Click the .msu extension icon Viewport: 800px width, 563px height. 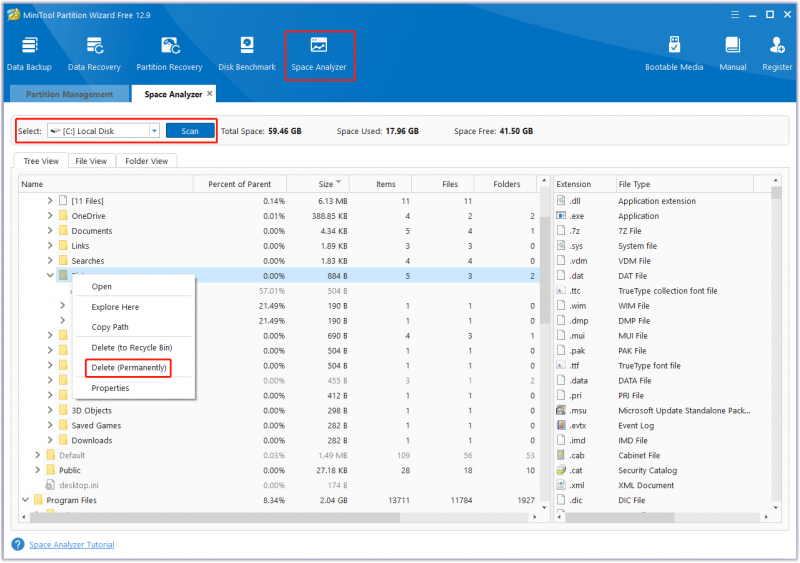point(561,410)
